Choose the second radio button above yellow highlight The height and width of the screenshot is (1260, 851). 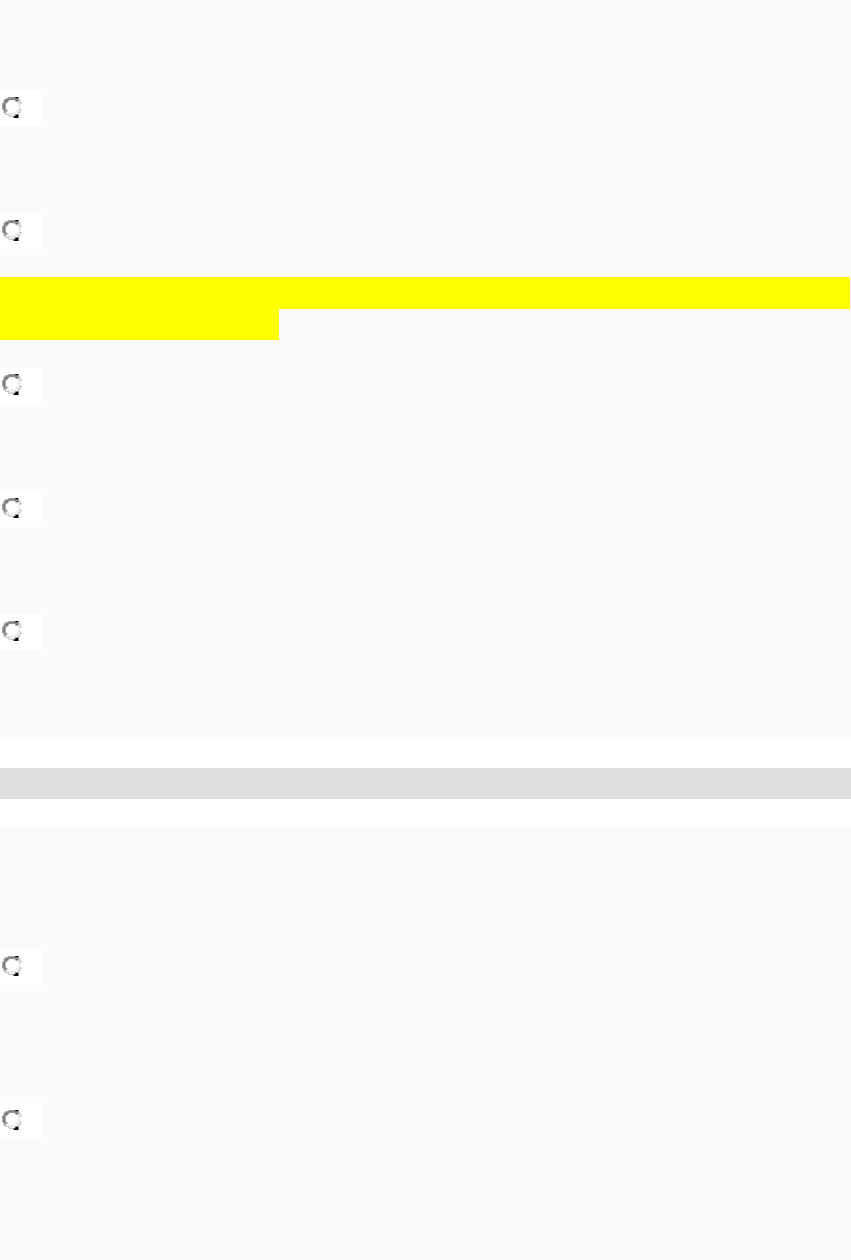pos(13,230)
